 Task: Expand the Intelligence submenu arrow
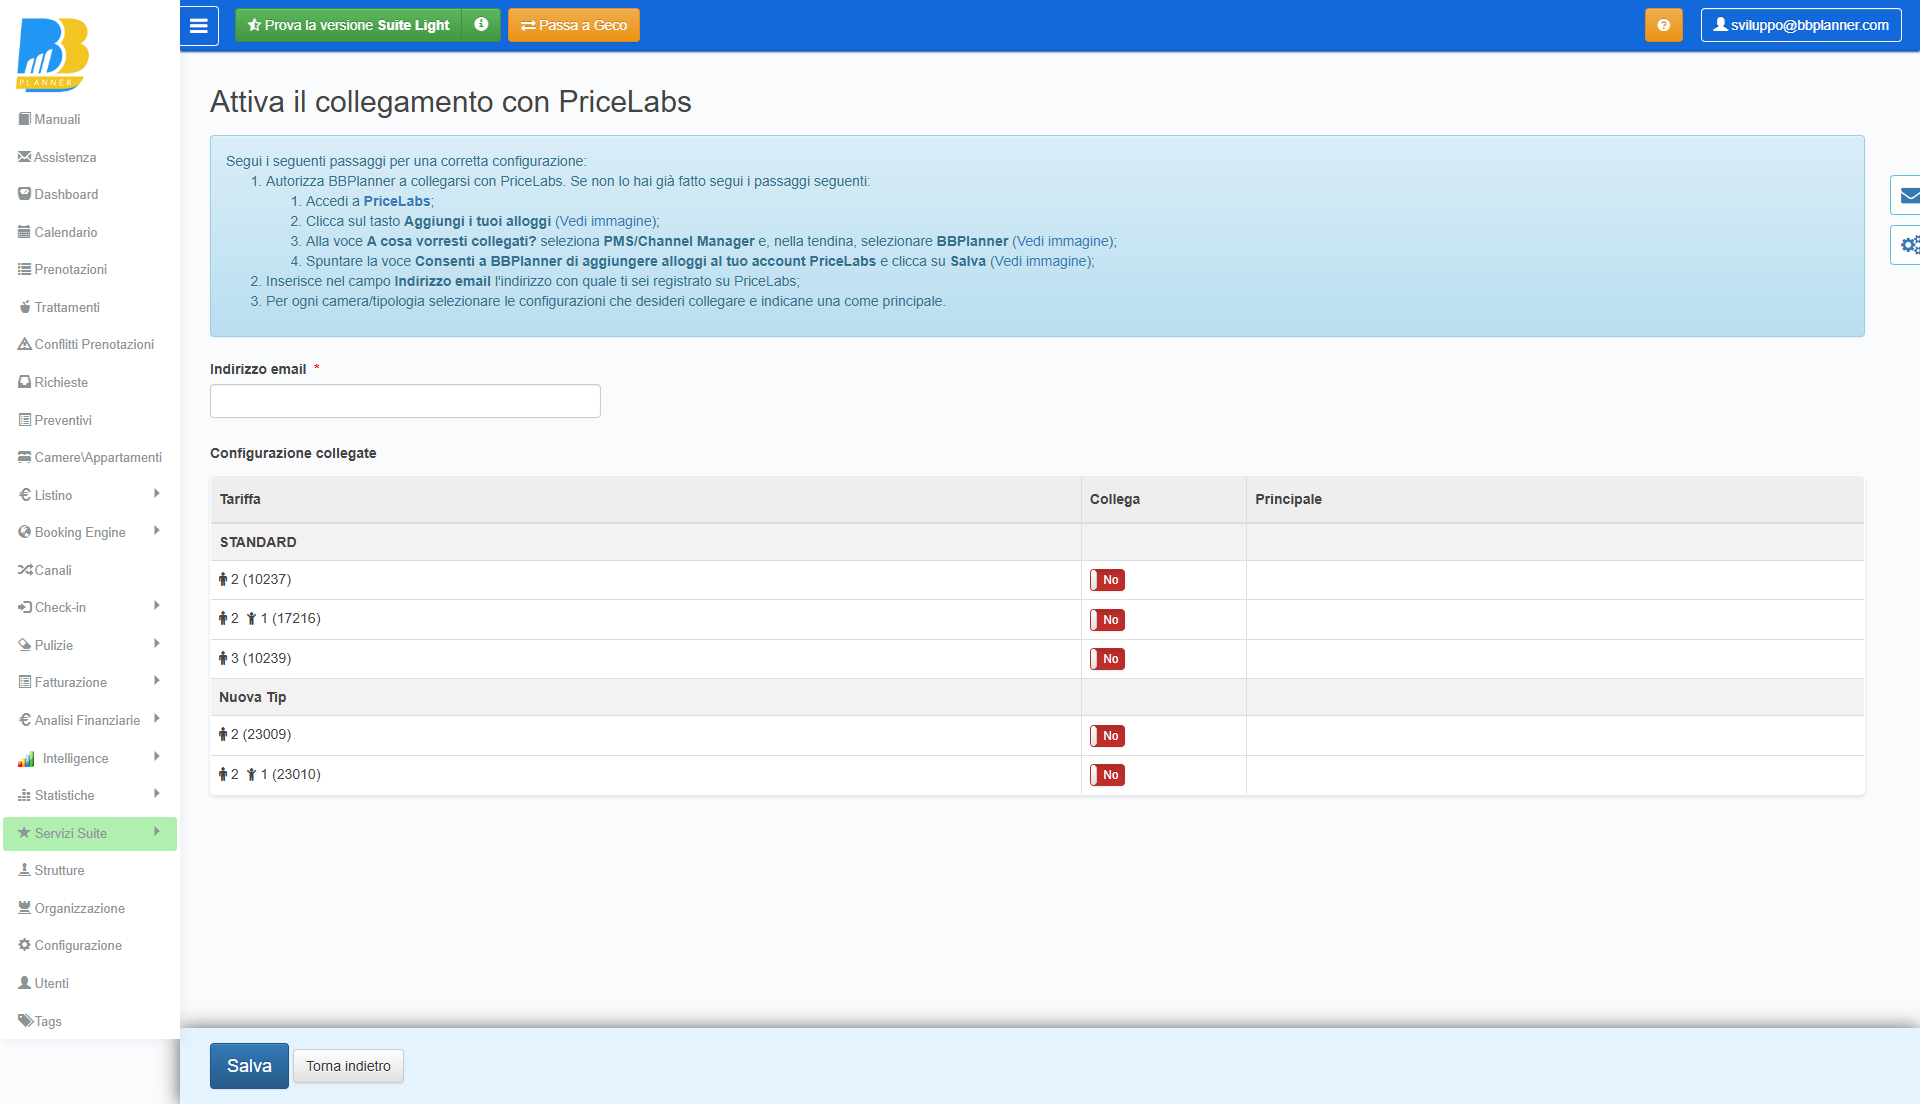157,757
